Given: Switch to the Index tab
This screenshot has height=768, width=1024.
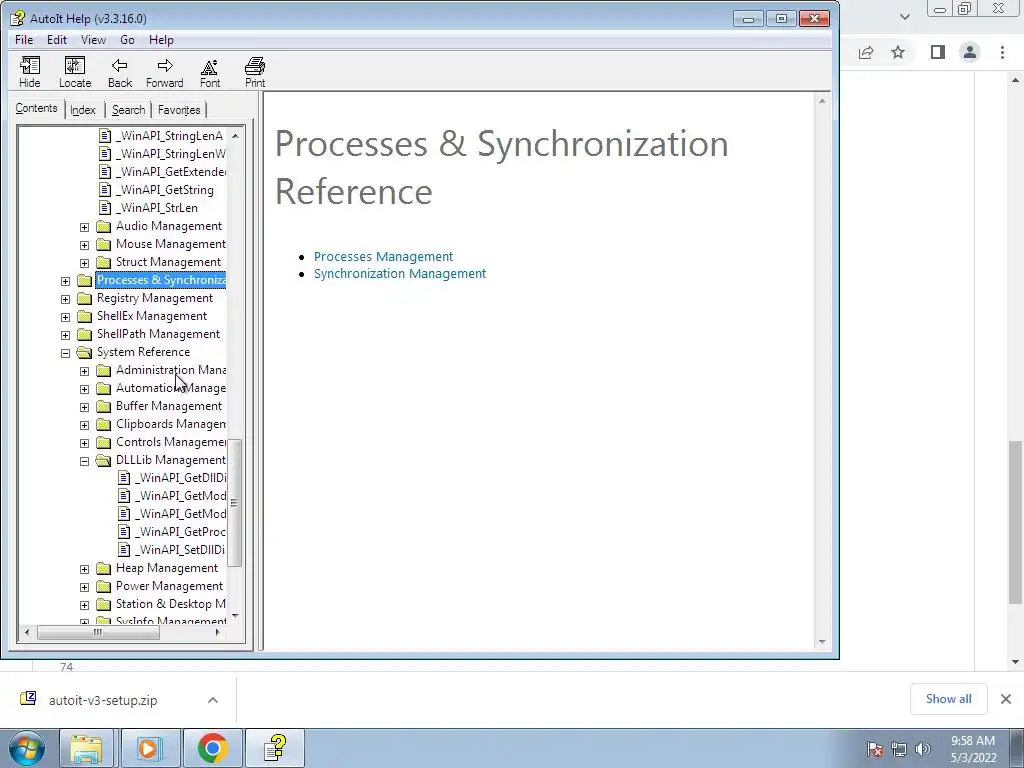Looking at the screenshot, I should tap(83, 110).
